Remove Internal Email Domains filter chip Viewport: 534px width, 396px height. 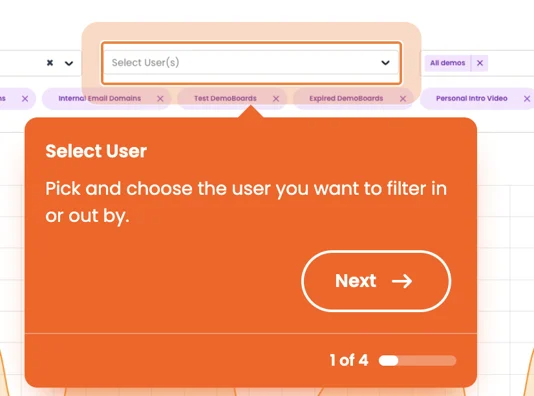pyautogui.click(x=160, y=99)
